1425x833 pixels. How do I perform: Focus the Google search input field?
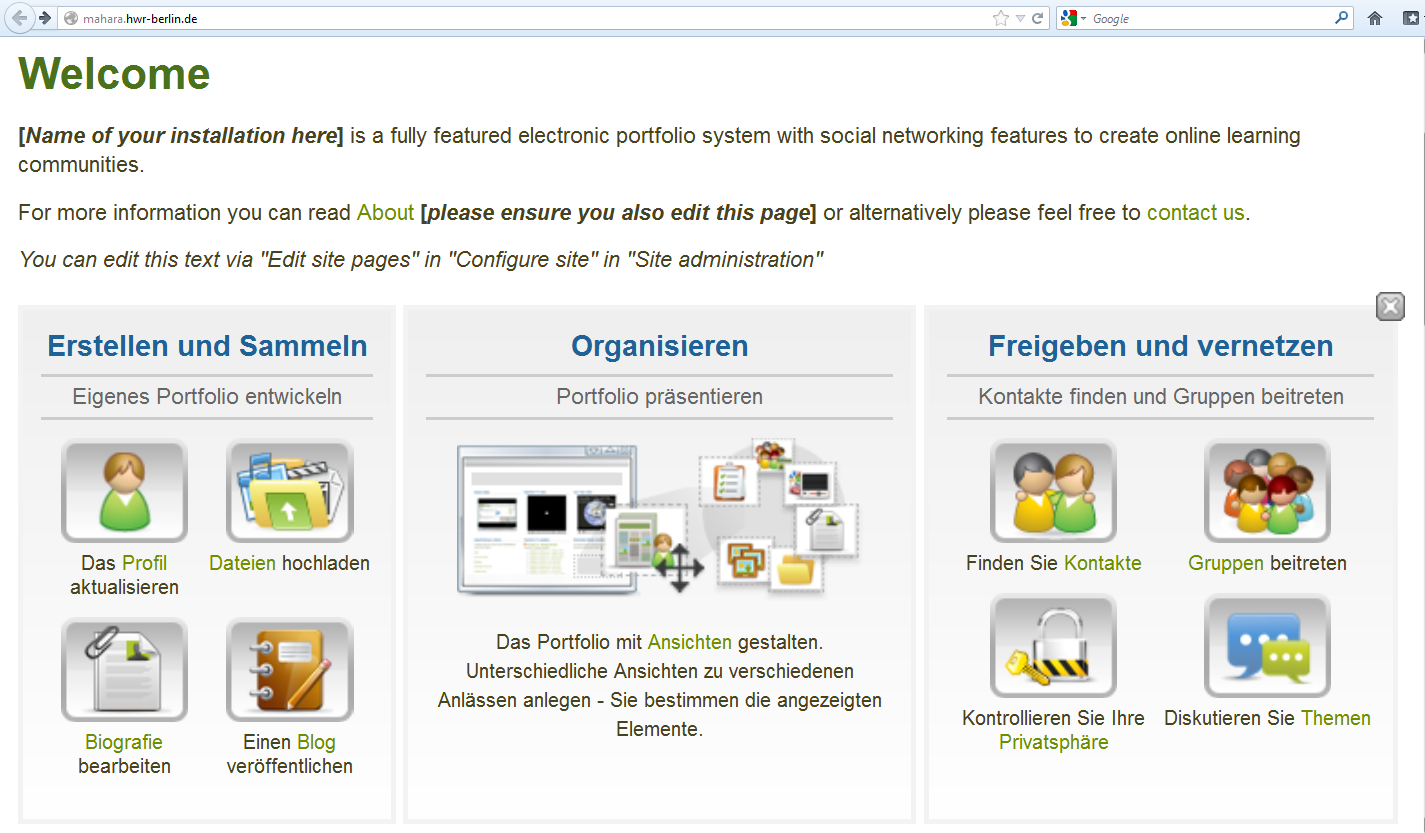[x=1210, y=18]
